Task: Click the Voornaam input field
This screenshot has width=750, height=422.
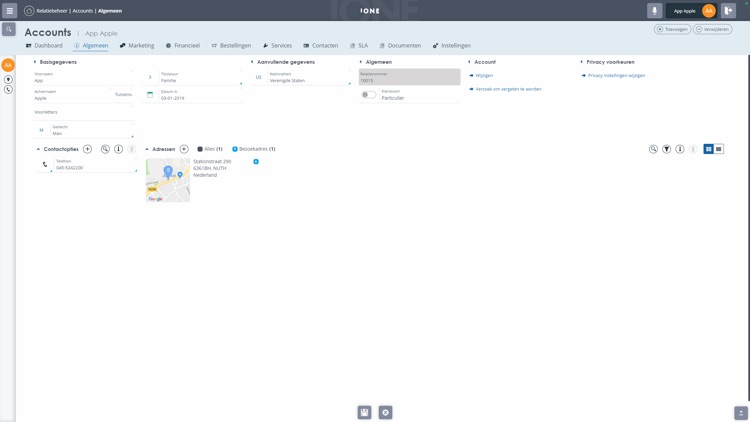Action: click(x=83, y=78)
